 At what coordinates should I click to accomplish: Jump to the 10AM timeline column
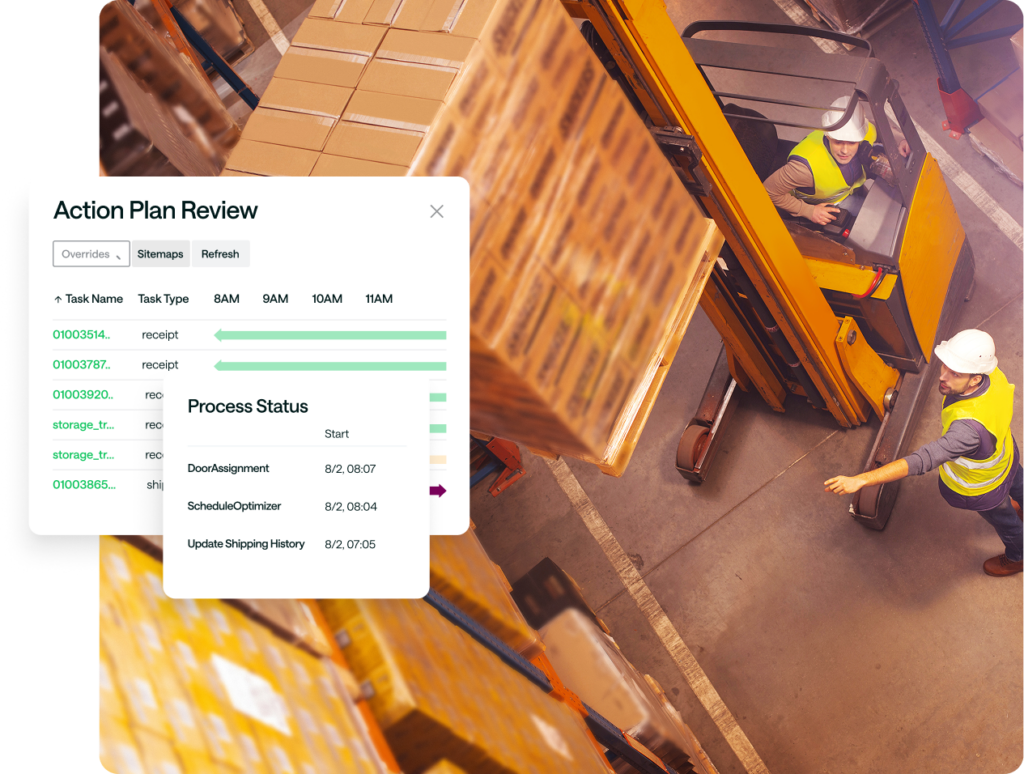(326, 299)
